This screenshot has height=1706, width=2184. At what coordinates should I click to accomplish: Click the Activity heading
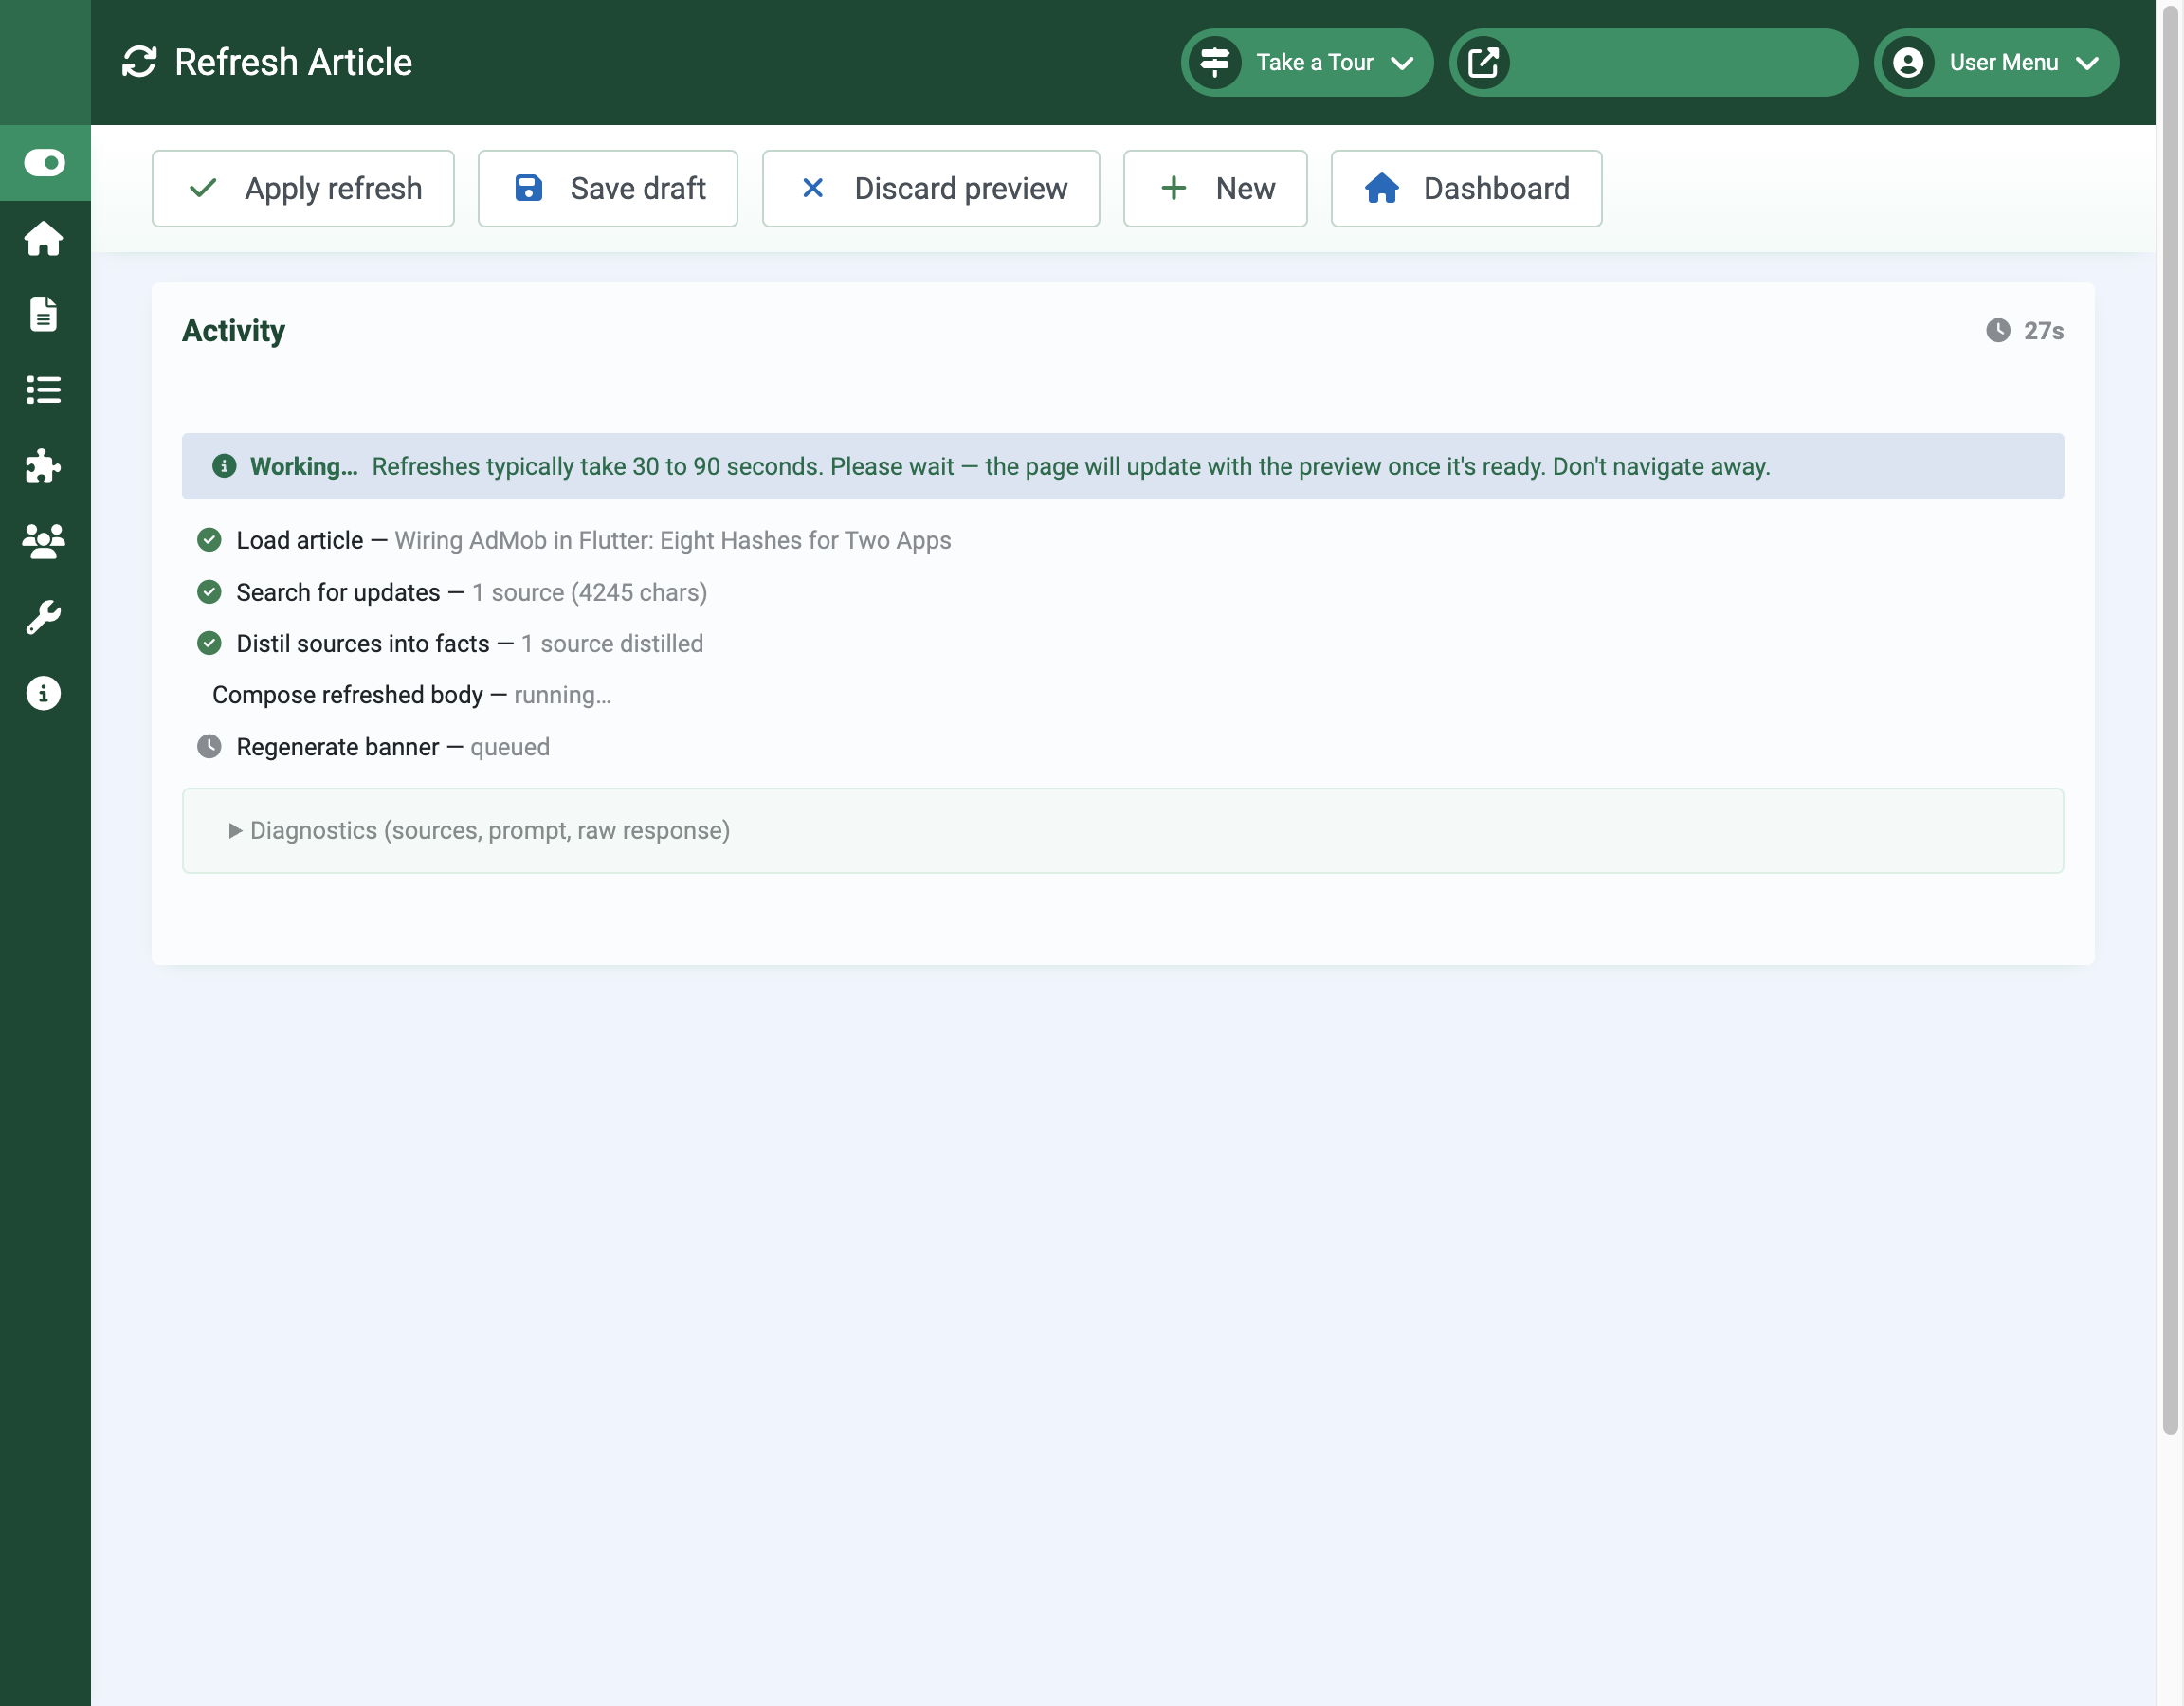point(233,331)
